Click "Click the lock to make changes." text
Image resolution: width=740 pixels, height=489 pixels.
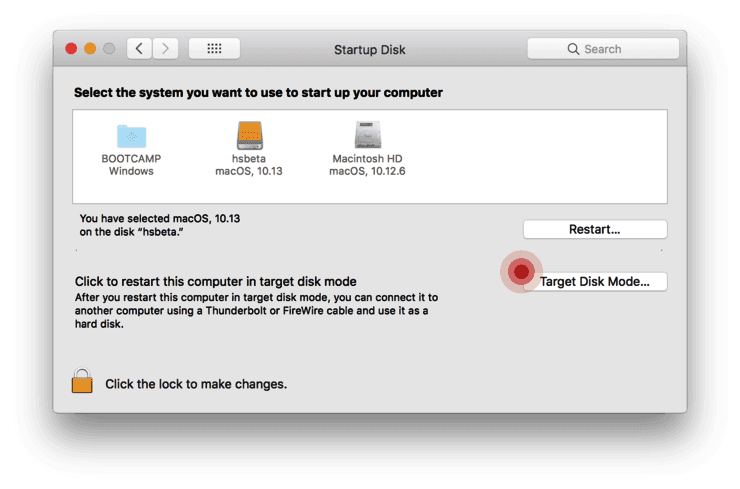(196, 384)
